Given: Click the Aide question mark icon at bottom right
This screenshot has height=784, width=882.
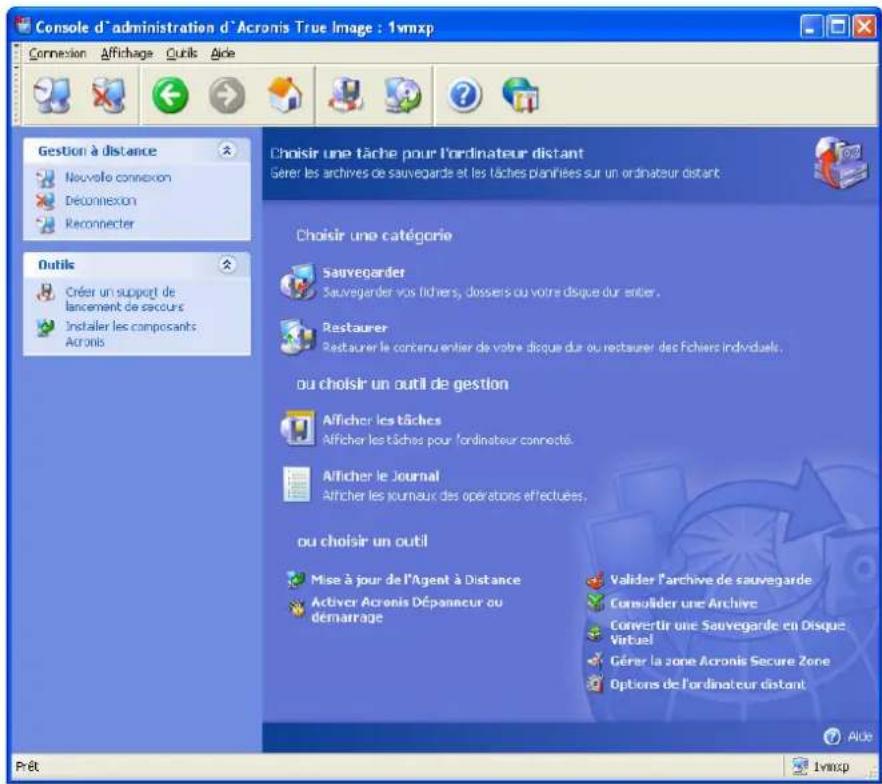Looking at the screenshot, I should 832,736.
